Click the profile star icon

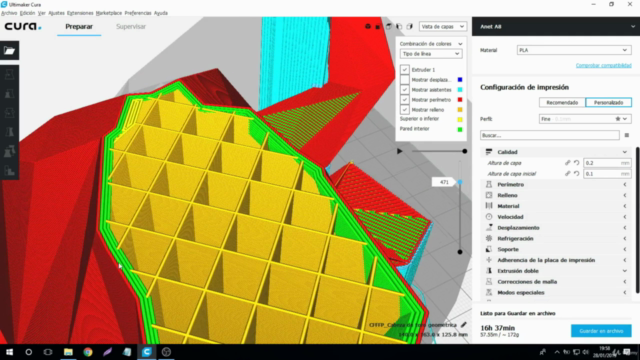618,119
